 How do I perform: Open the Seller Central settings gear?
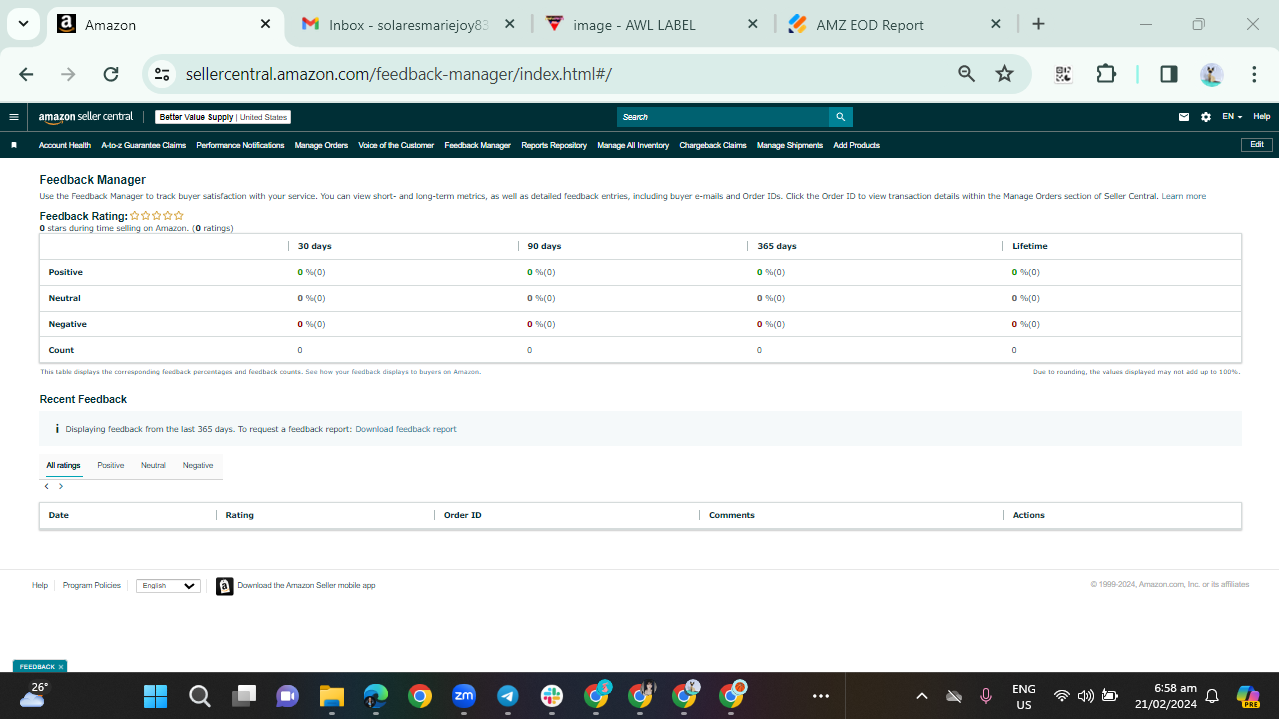coord(1206,117)
